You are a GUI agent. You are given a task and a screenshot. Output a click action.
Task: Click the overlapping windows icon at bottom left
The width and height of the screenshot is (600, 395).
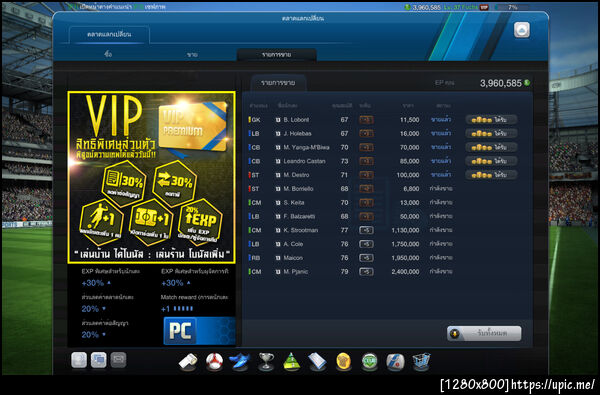click(x=99, y=360)
